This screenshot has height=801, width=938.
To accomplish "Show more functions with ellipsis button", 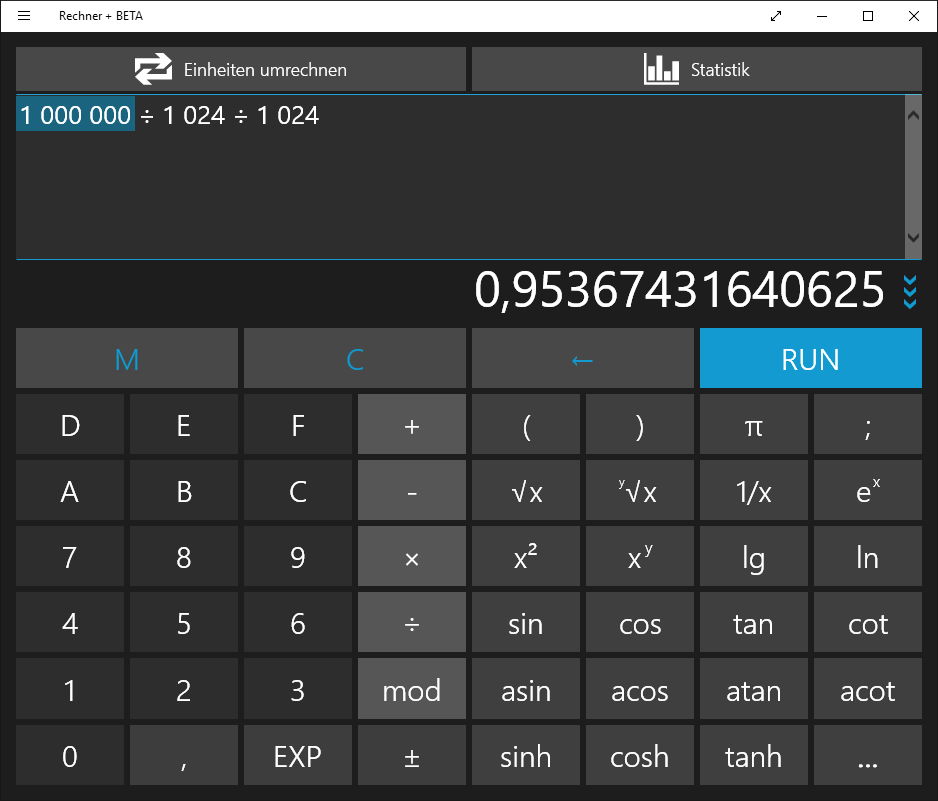I will (x=867, y=756).
